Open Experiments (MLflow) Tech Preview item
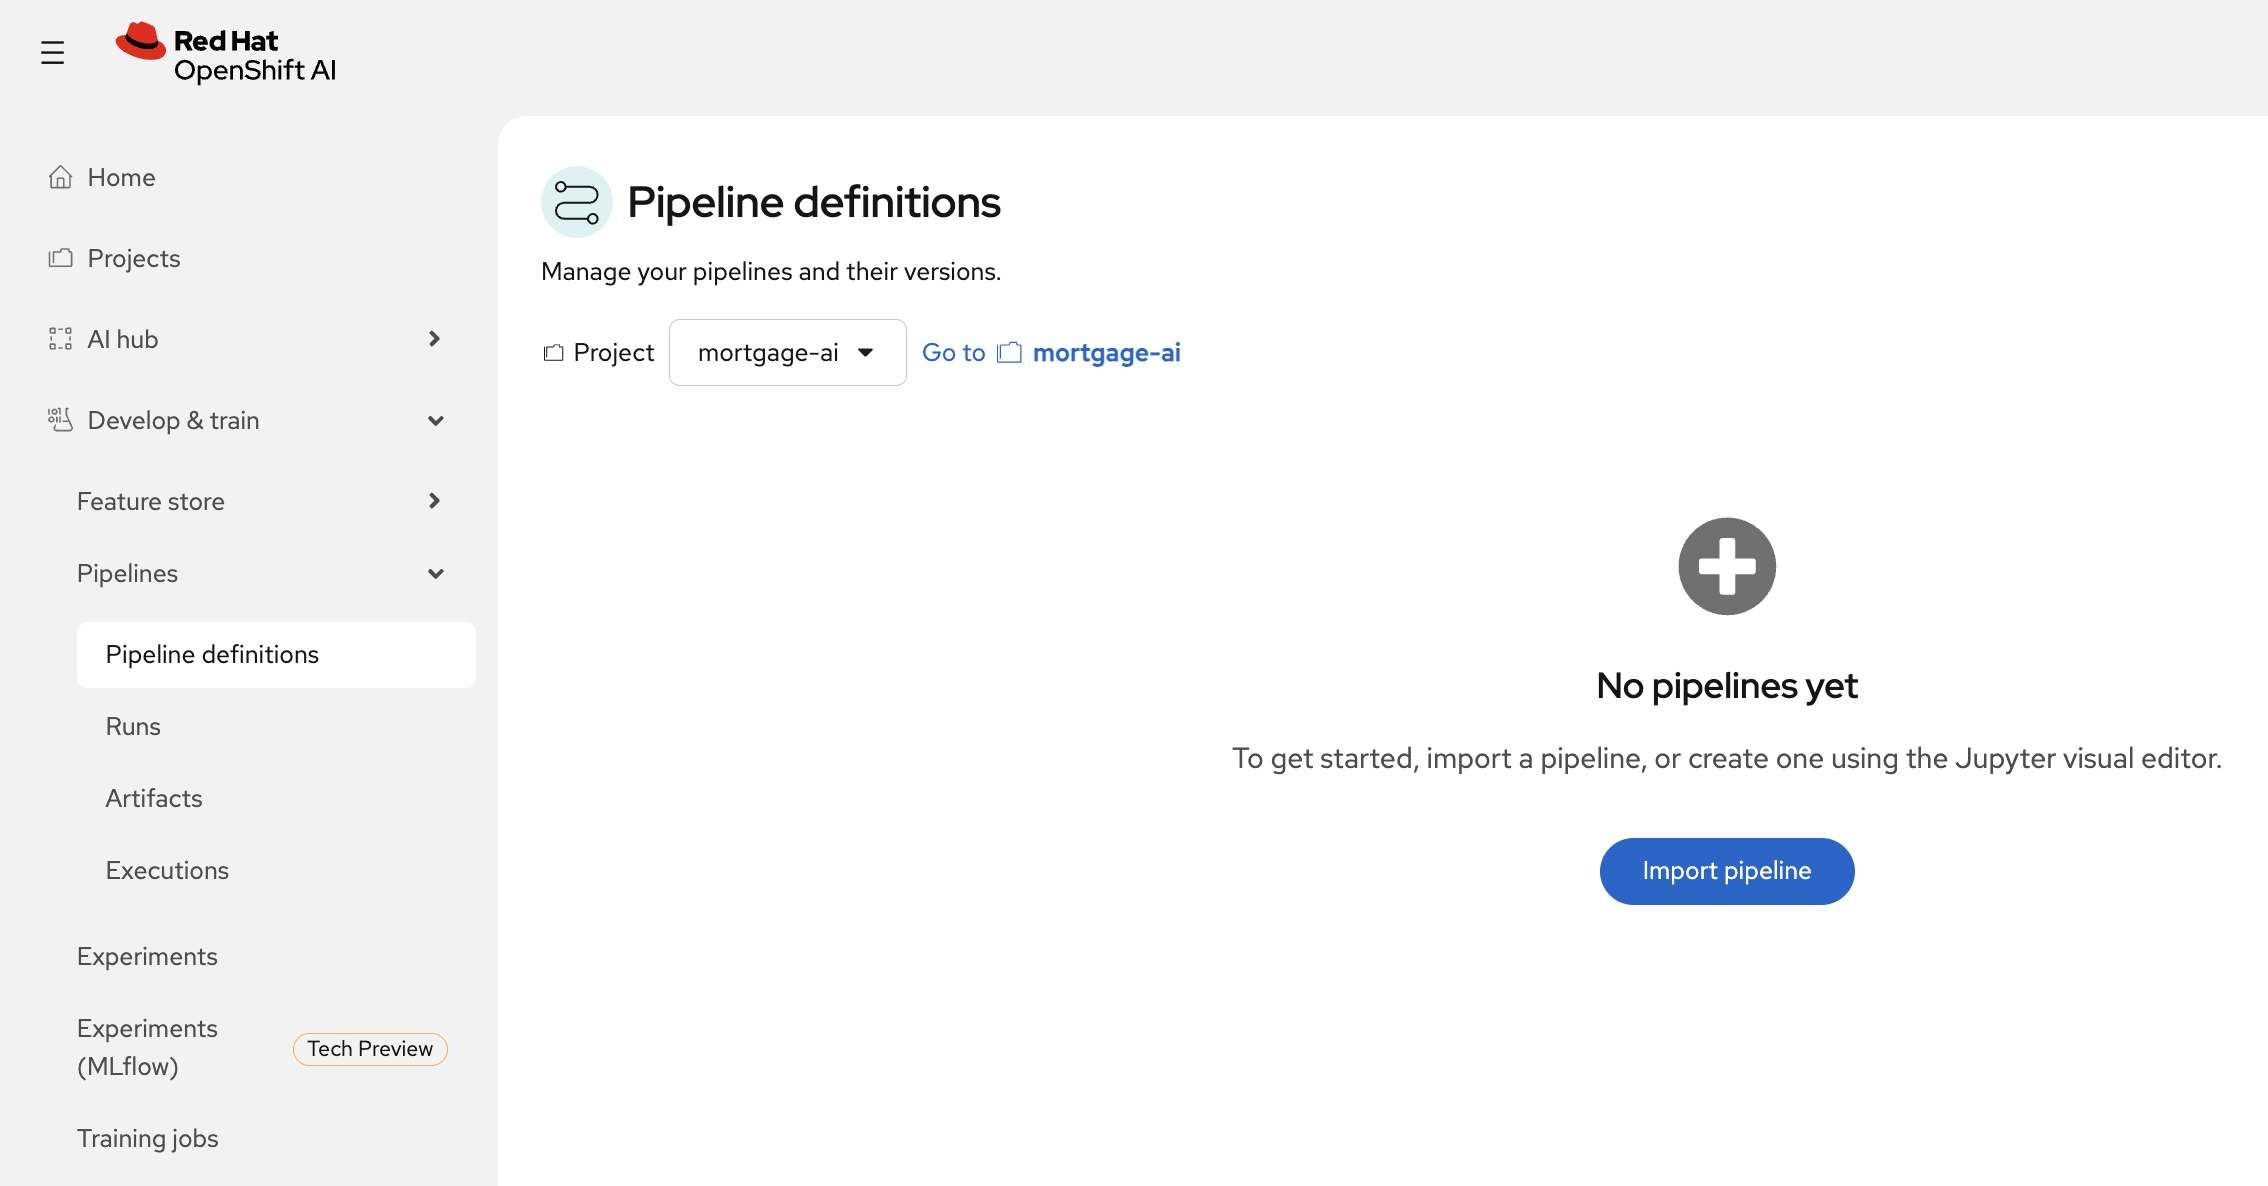This screenshot has height=1186, width=2268. (x=148, y=1047)
